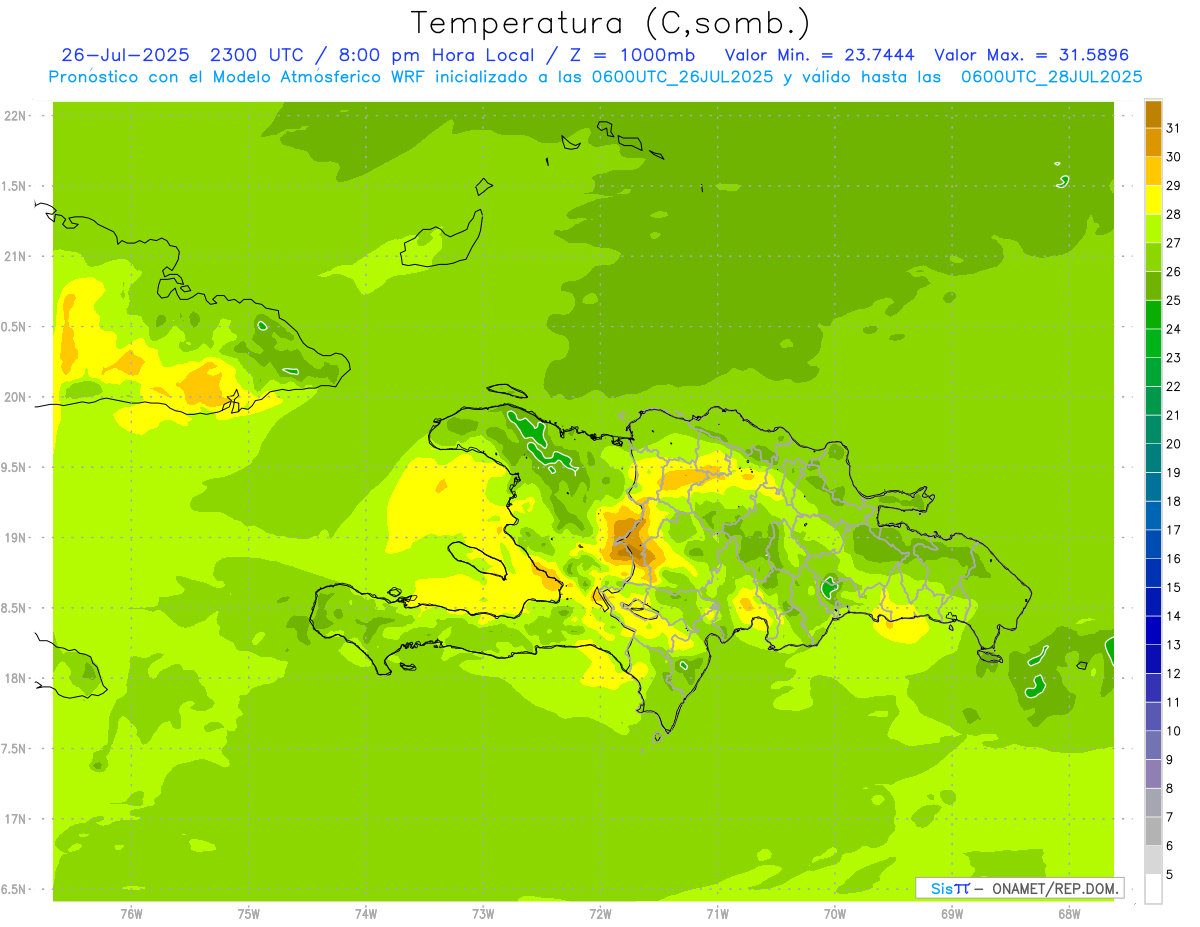Click the latitude label "20N"
The height and width of the screenshot is (927, 1200).
17,397
